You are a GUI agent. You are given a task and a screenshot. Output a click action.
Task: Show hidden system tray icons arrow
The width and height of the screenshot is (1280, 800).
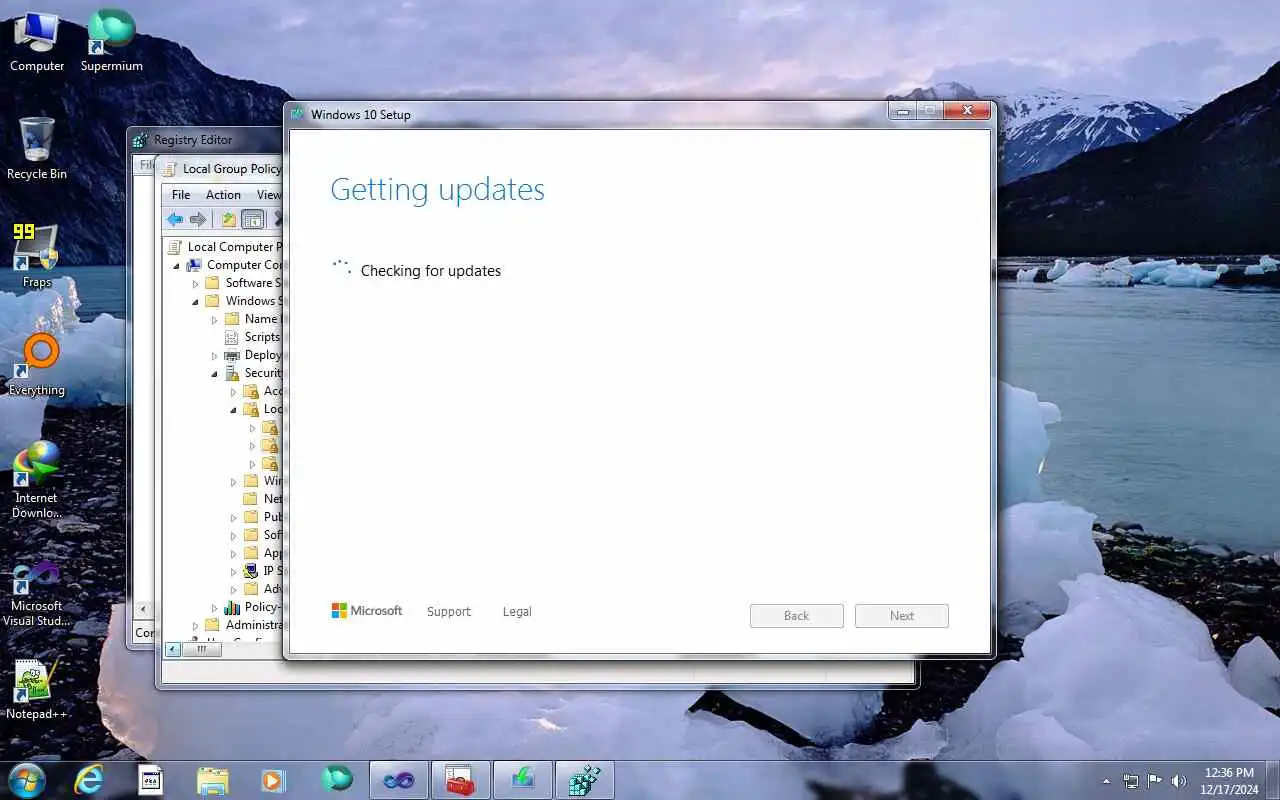tap(1106, 781)
